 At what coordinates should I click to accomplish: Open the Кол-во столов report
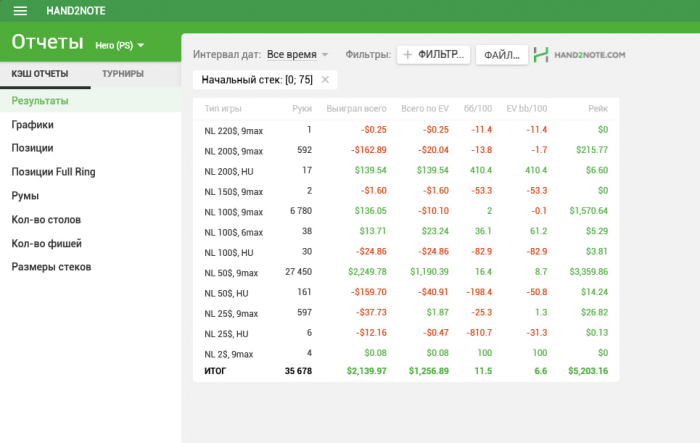tap(46, 219)
